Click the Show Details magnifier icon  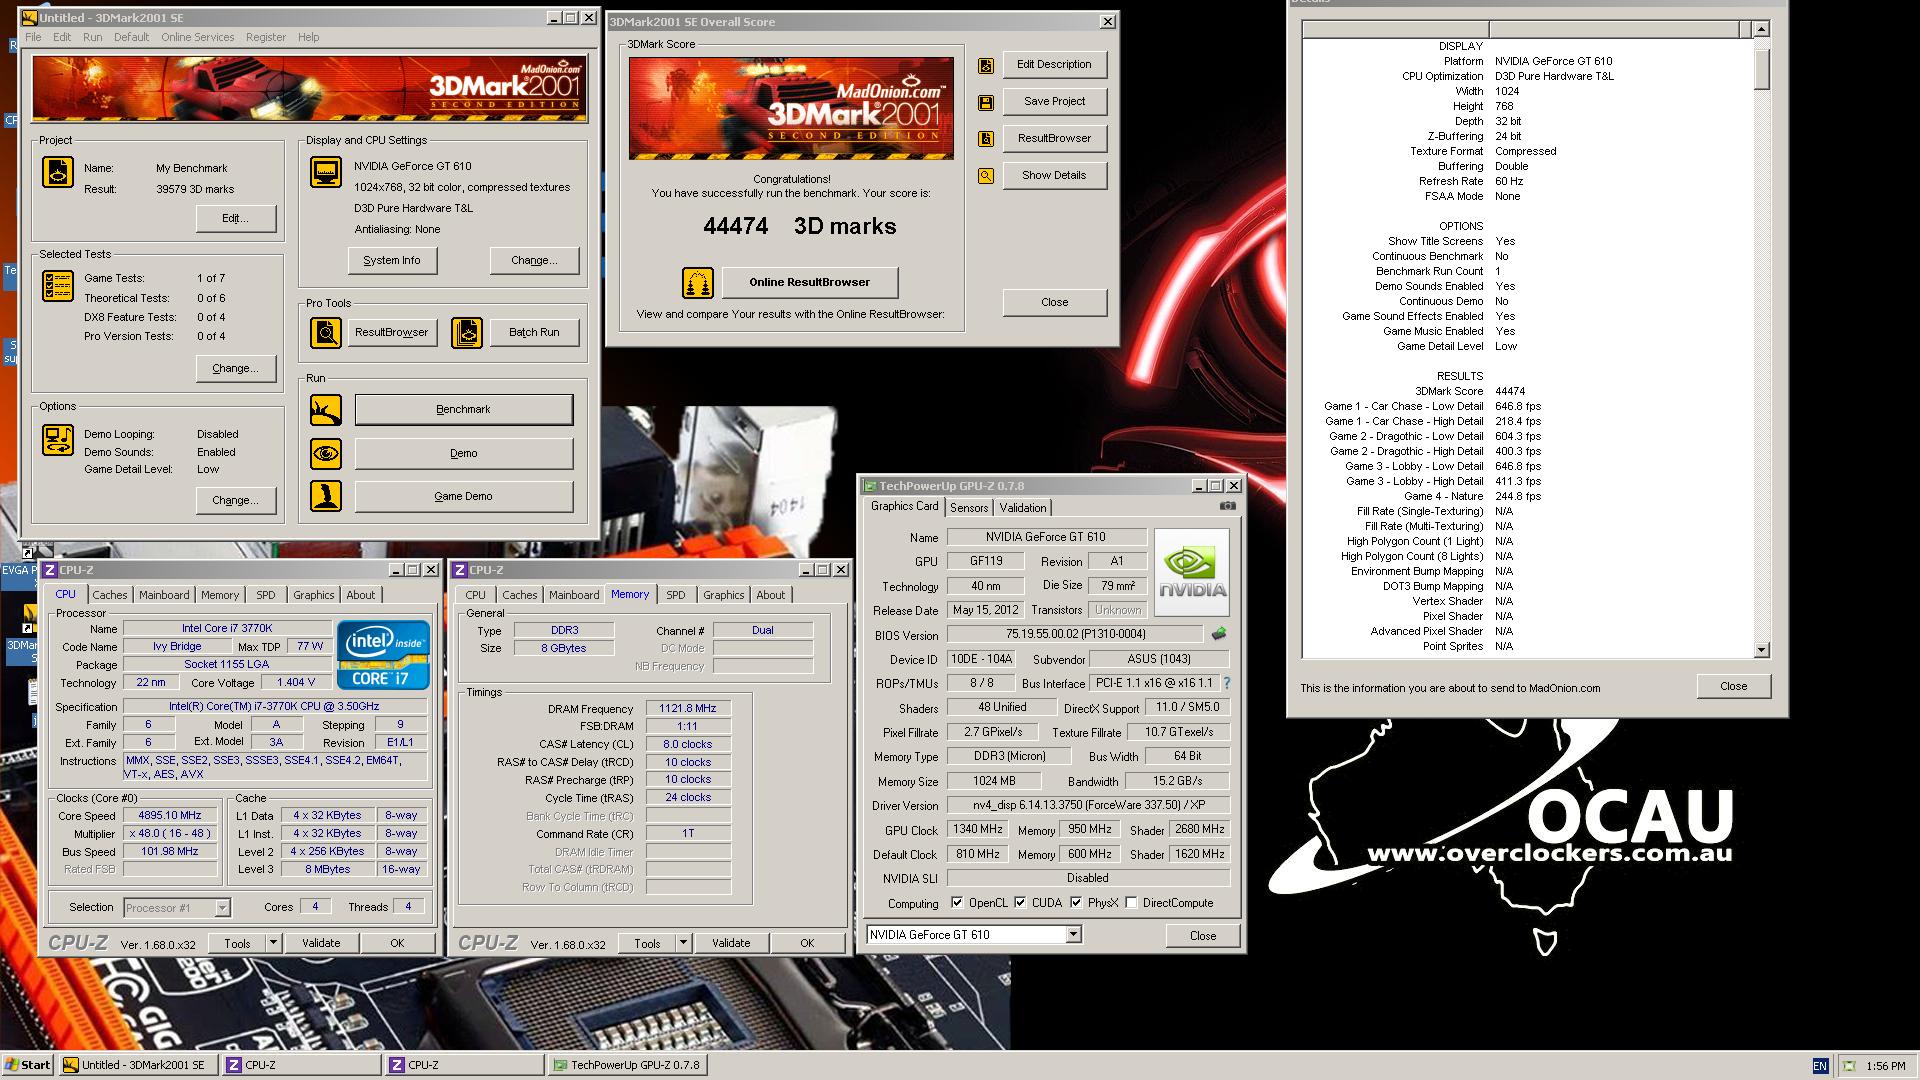coord(986,176)
